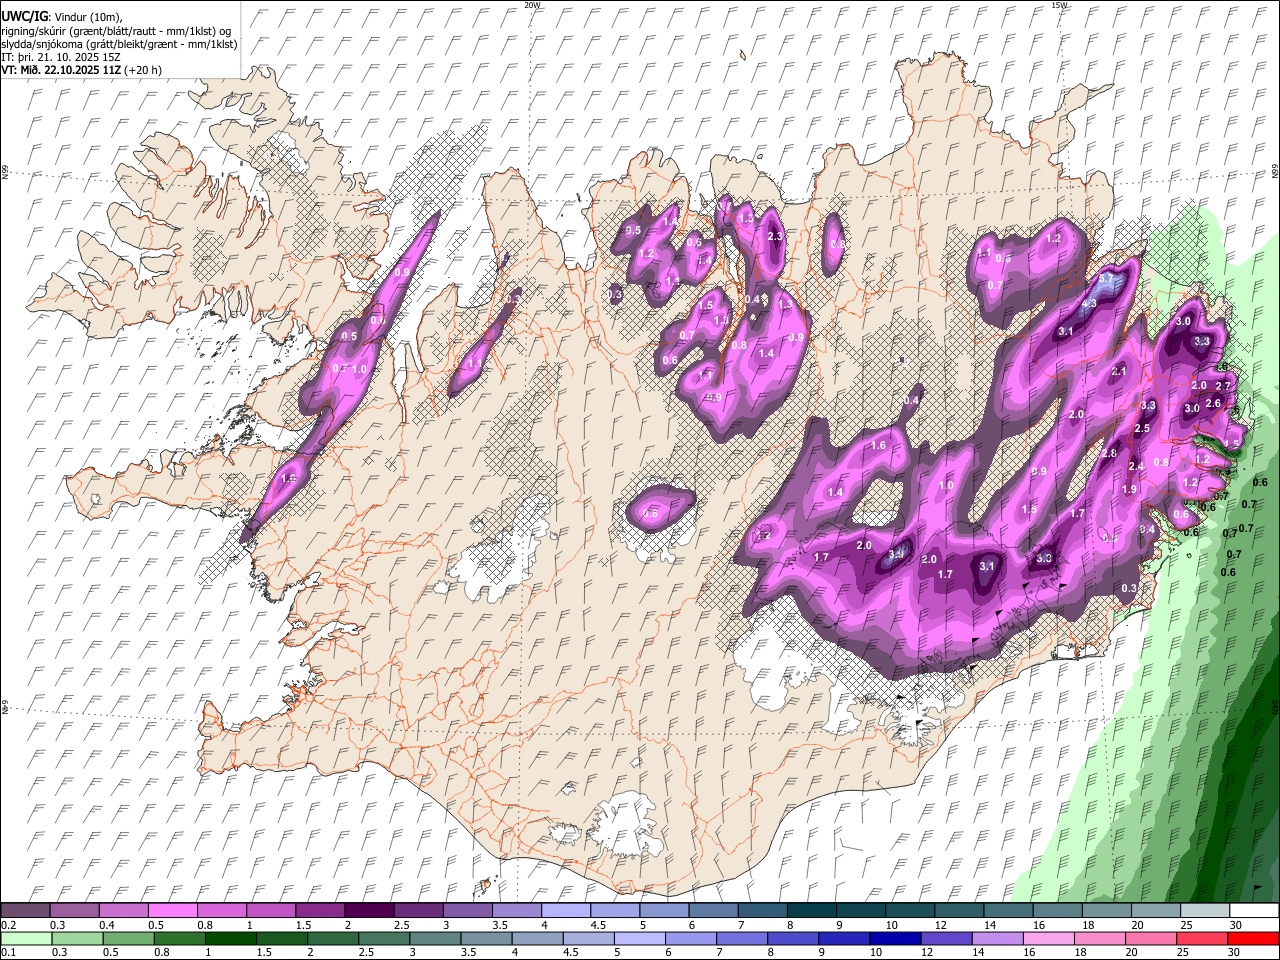1280x960 pixels.
Task: Select the darkest green 1 swatch, bottom legend row
Action: pyautogui.click(x=230, y=939)
